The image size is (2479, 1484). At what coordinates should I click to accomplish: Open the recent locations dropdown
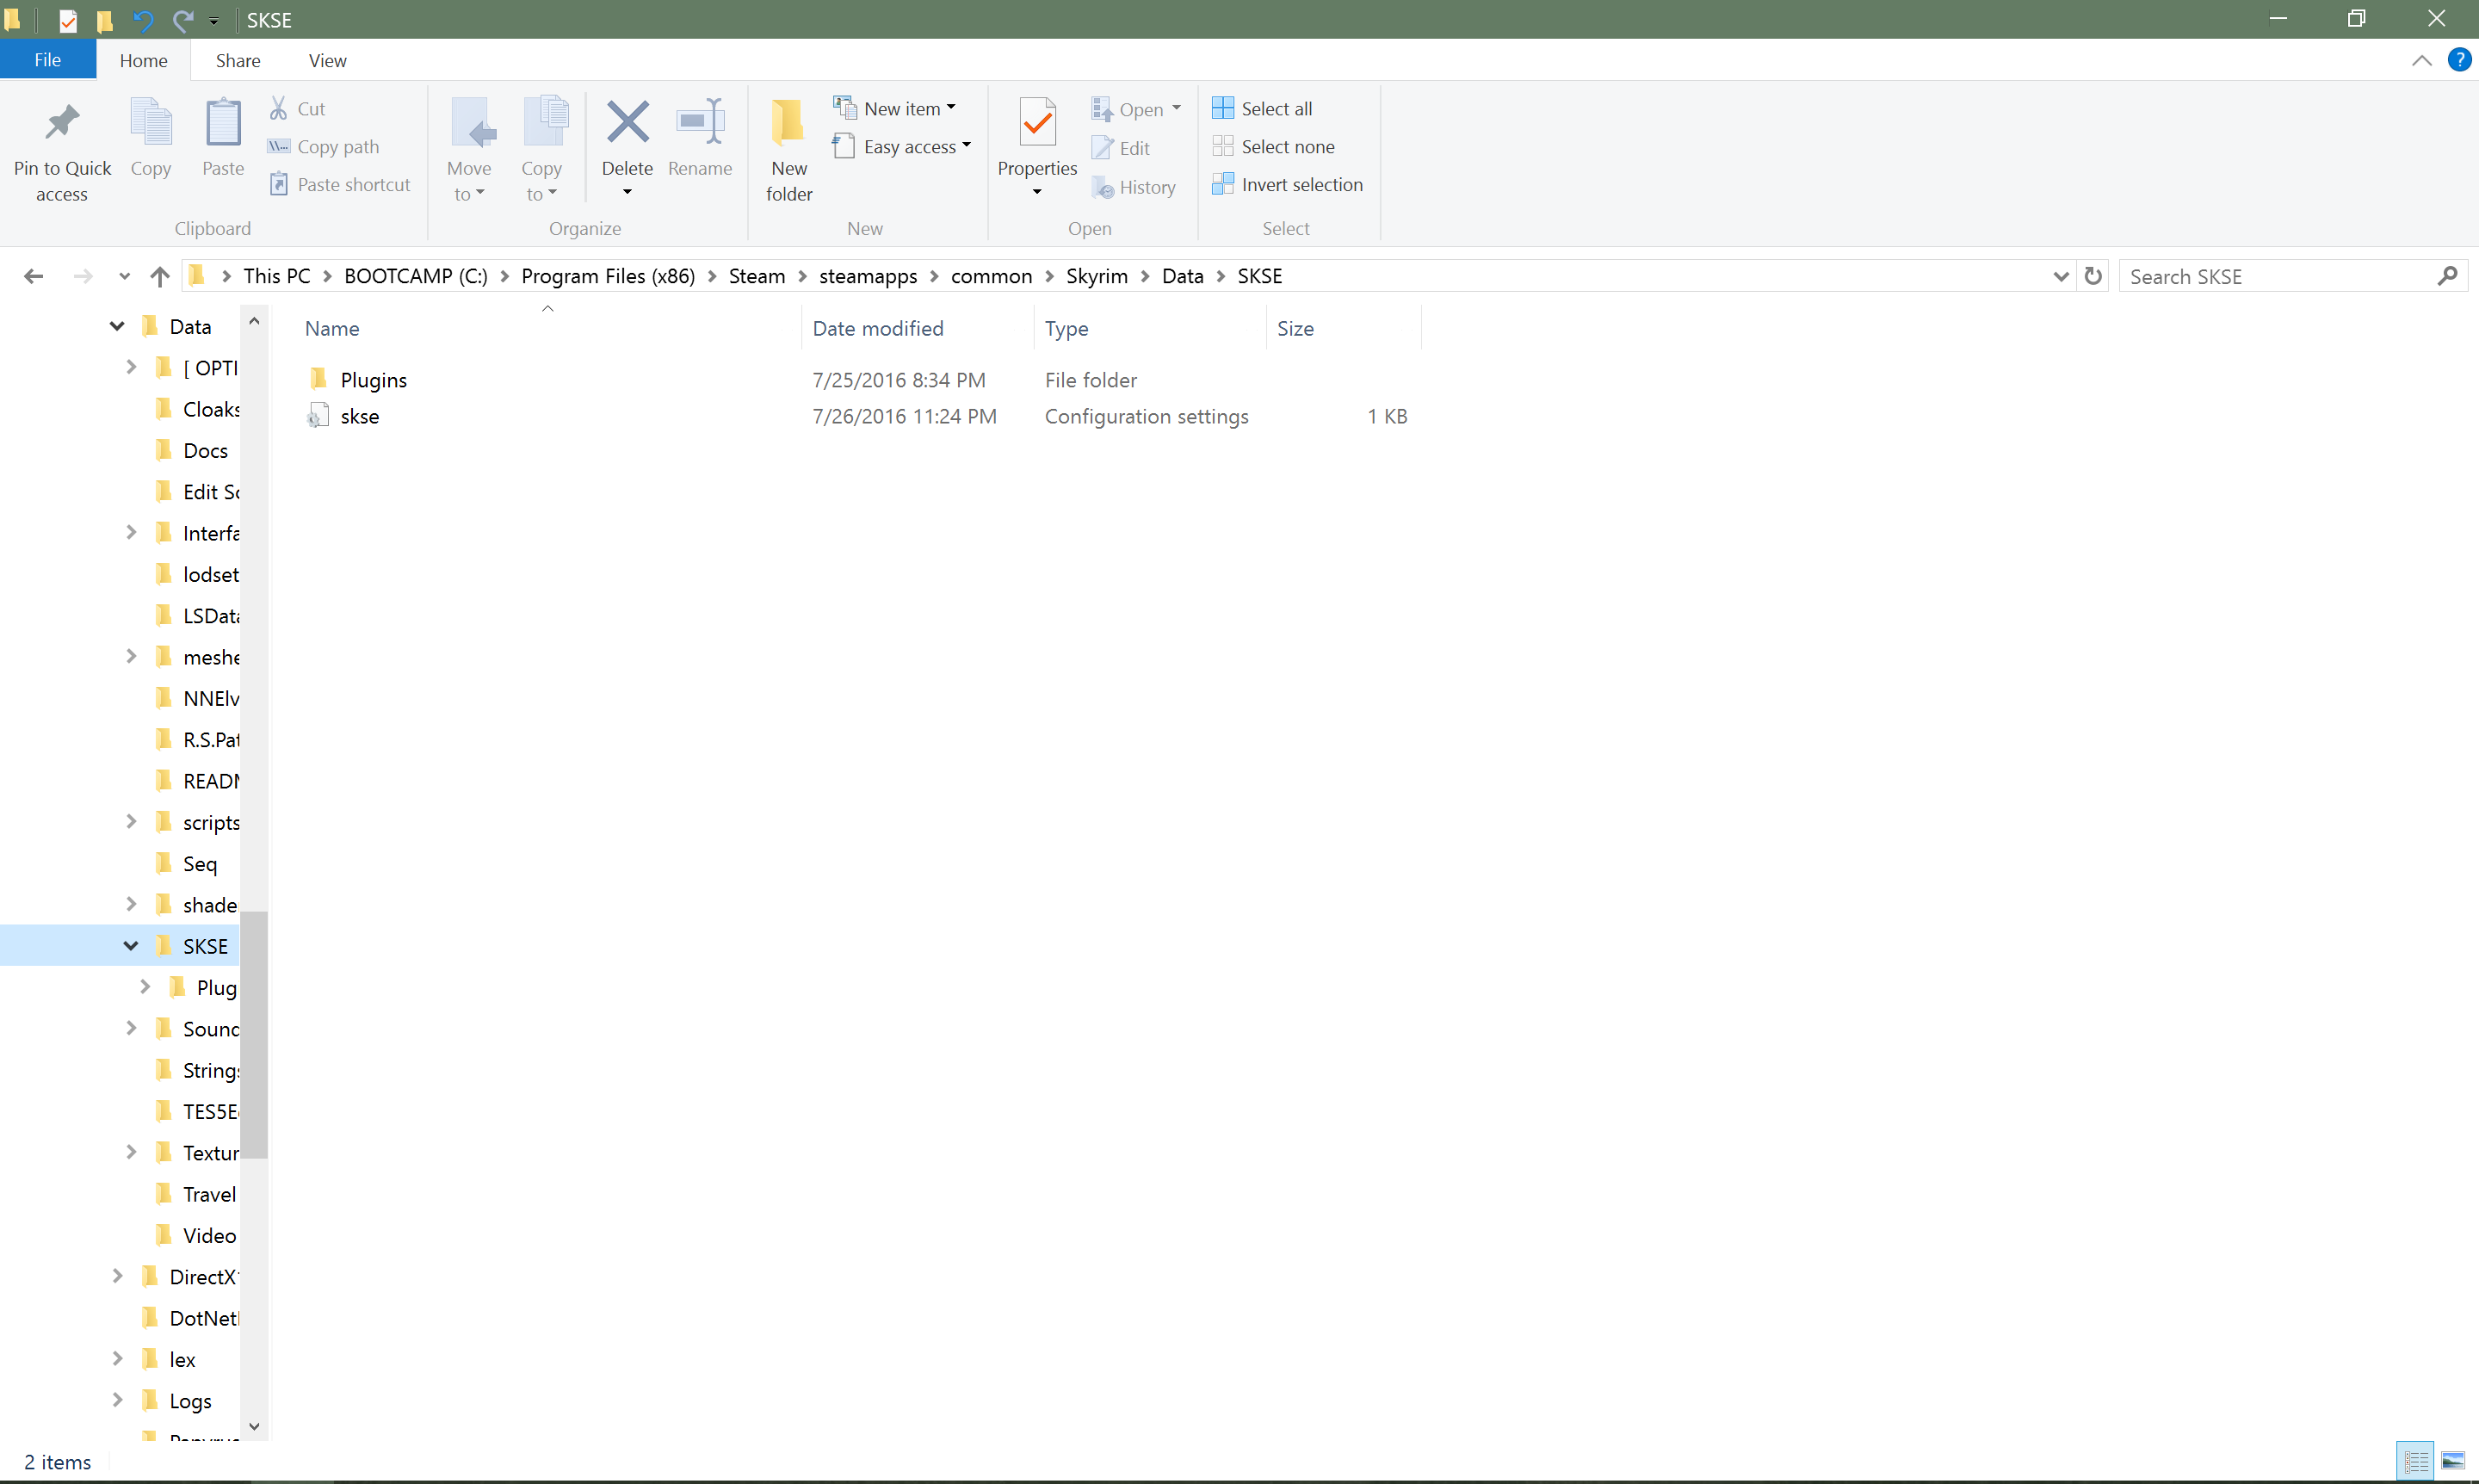tap(124, 276)
